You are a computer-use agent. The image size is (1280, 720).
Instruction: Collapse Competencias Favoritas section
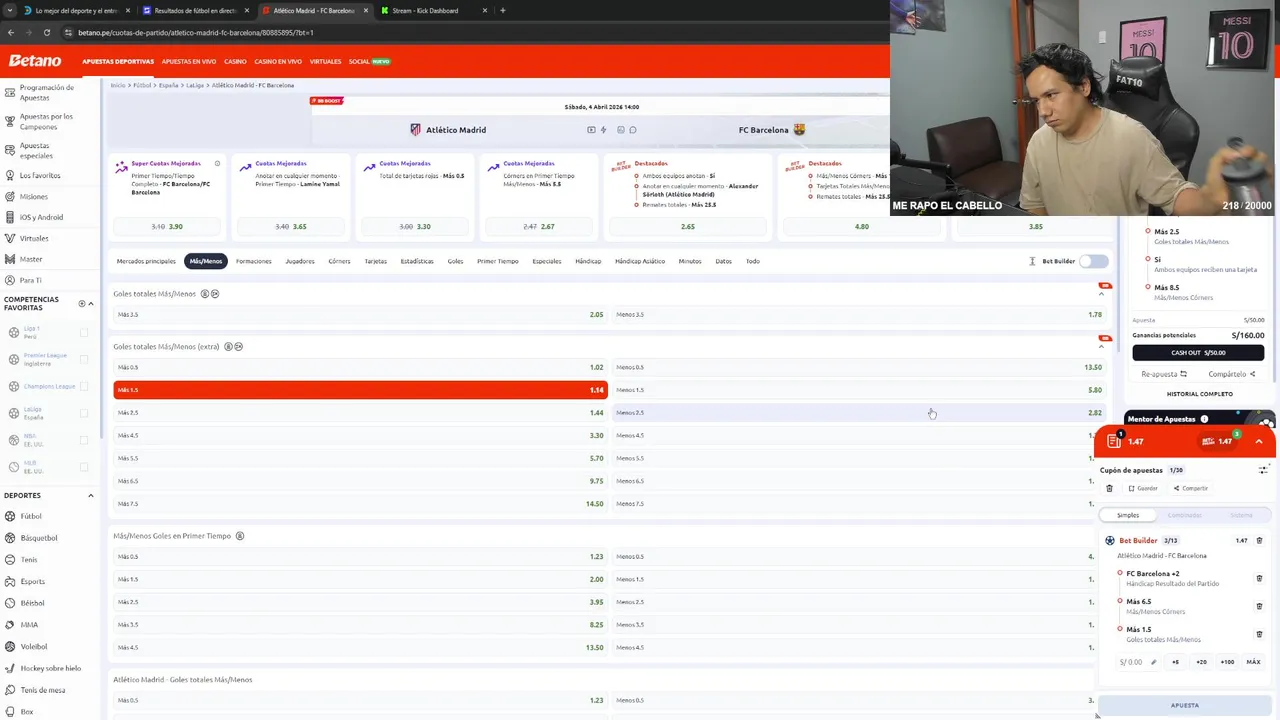coord(91,304)
